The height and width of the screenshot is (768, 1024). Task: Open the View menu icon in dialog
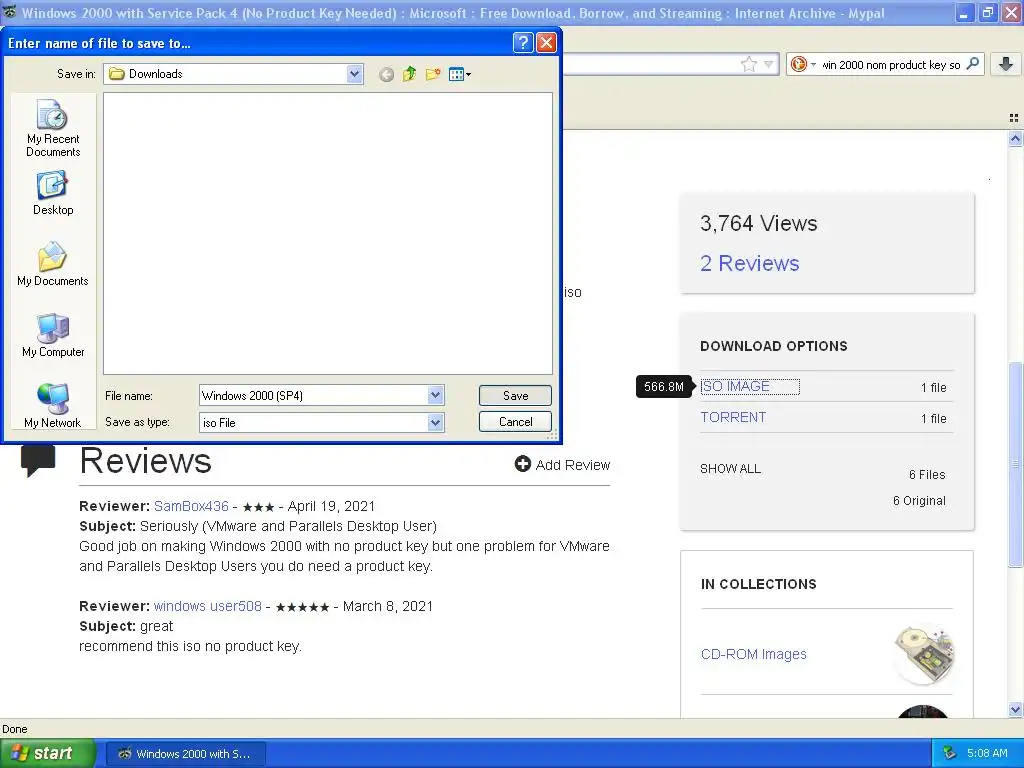(x=460, y=74)
